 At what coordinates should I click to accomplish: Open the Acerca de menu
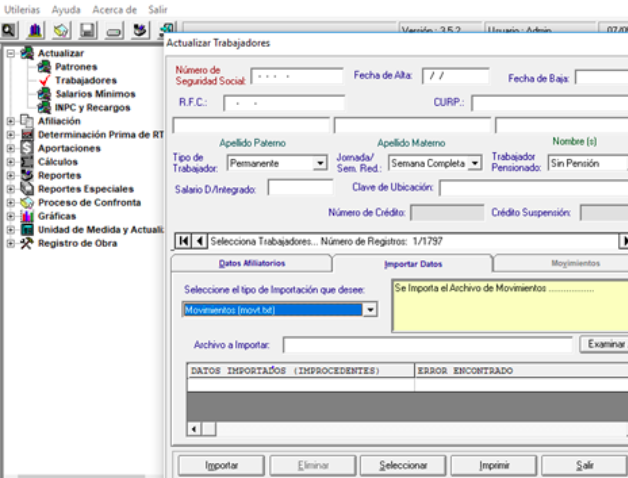115,9
